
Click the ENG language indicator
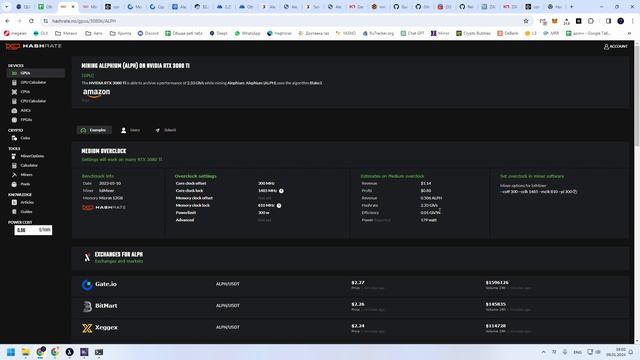pos(577,352)
